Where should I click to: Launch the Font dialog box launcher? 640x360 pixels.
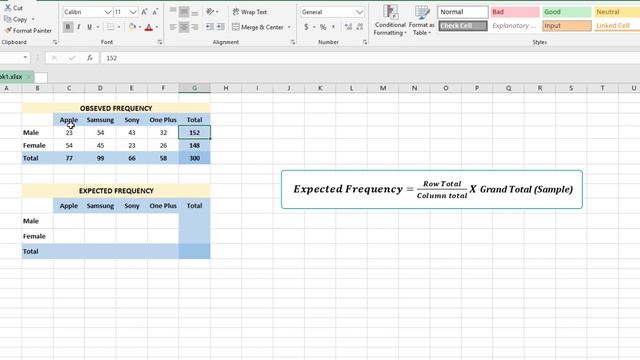pos(160,42)
